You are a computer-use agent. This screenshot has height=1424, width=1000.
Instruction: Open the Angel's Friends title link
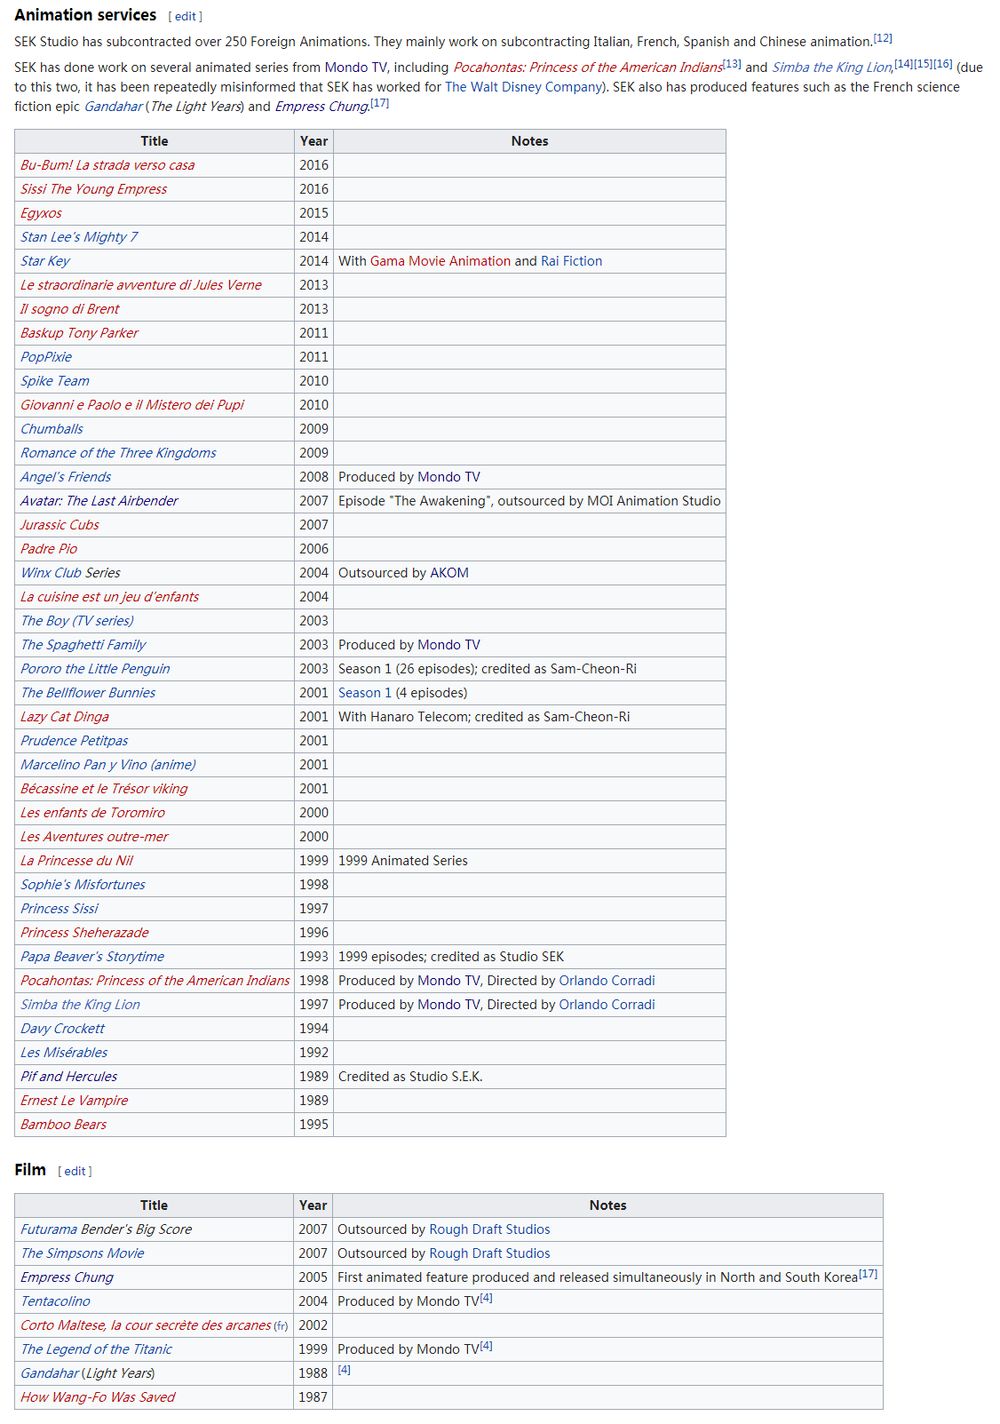(x=66, y=477)
